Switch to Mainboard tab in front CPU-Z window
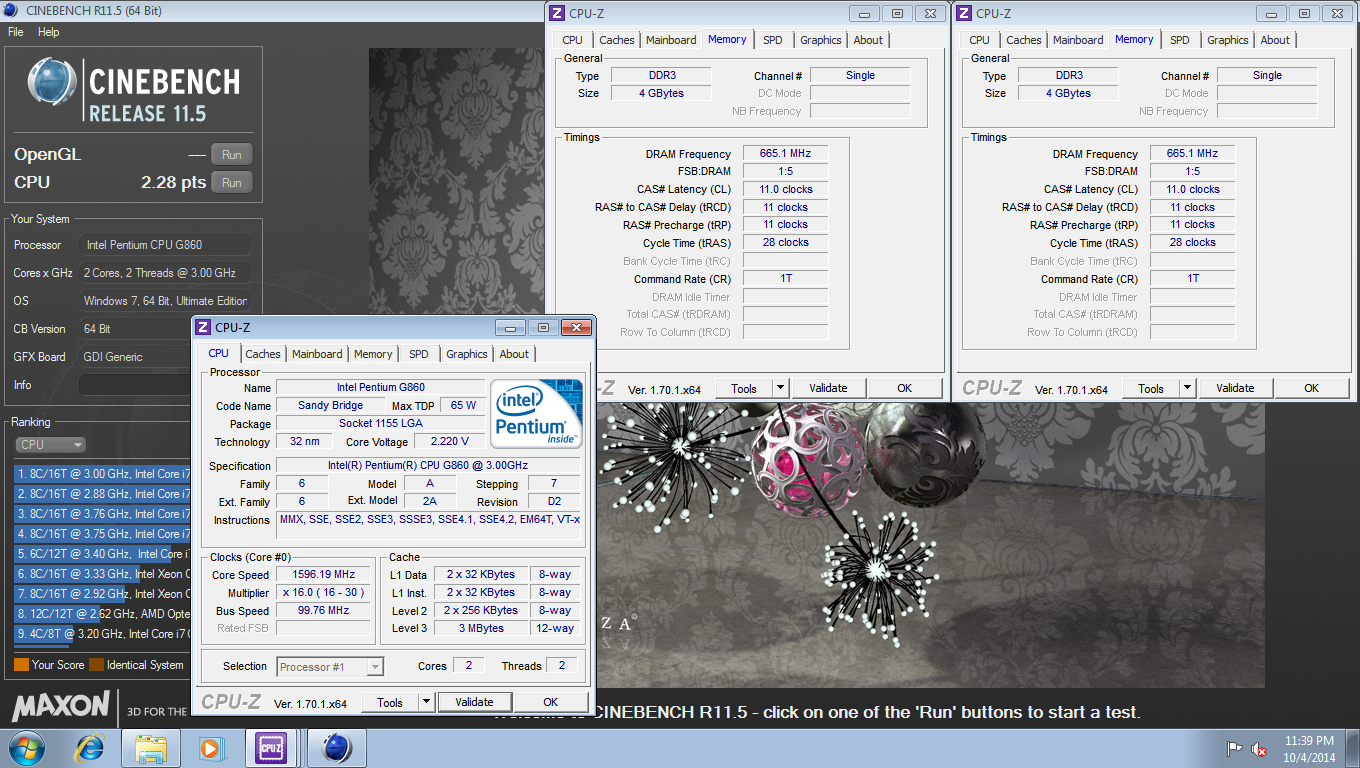This screenshot has width=1360, height=768. point(317,354)
